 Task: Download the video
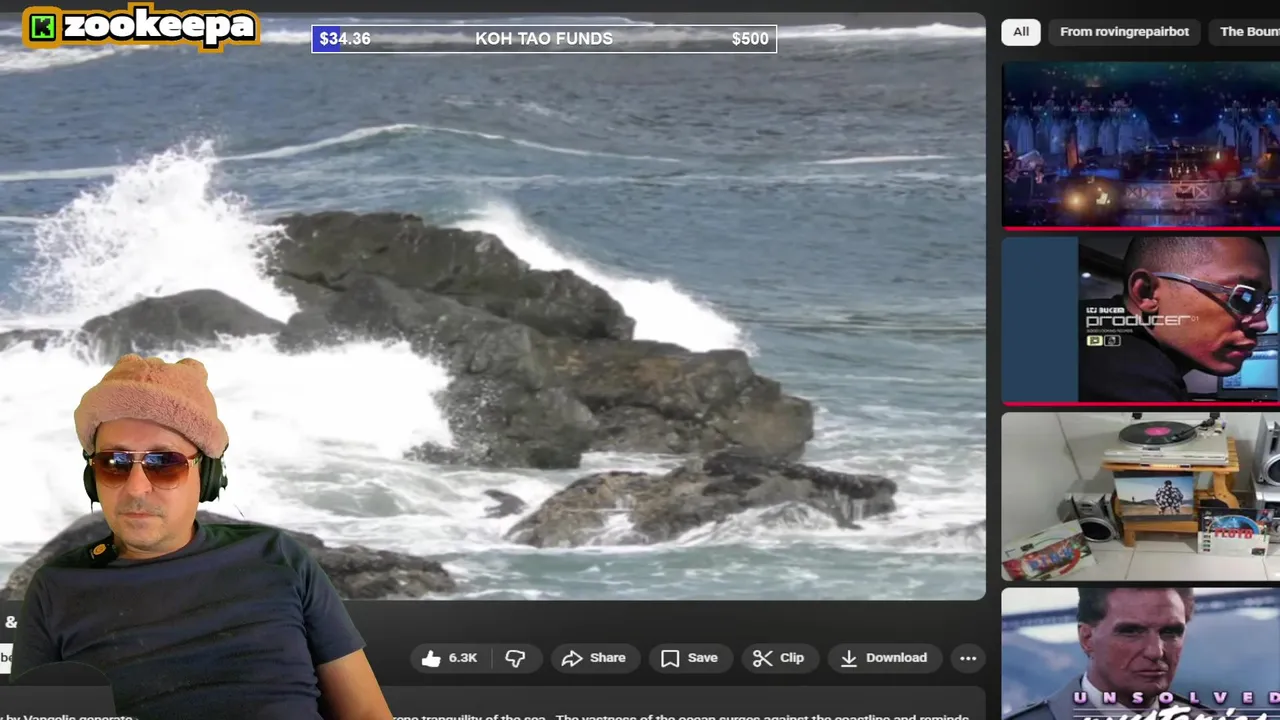coord(884,658)
